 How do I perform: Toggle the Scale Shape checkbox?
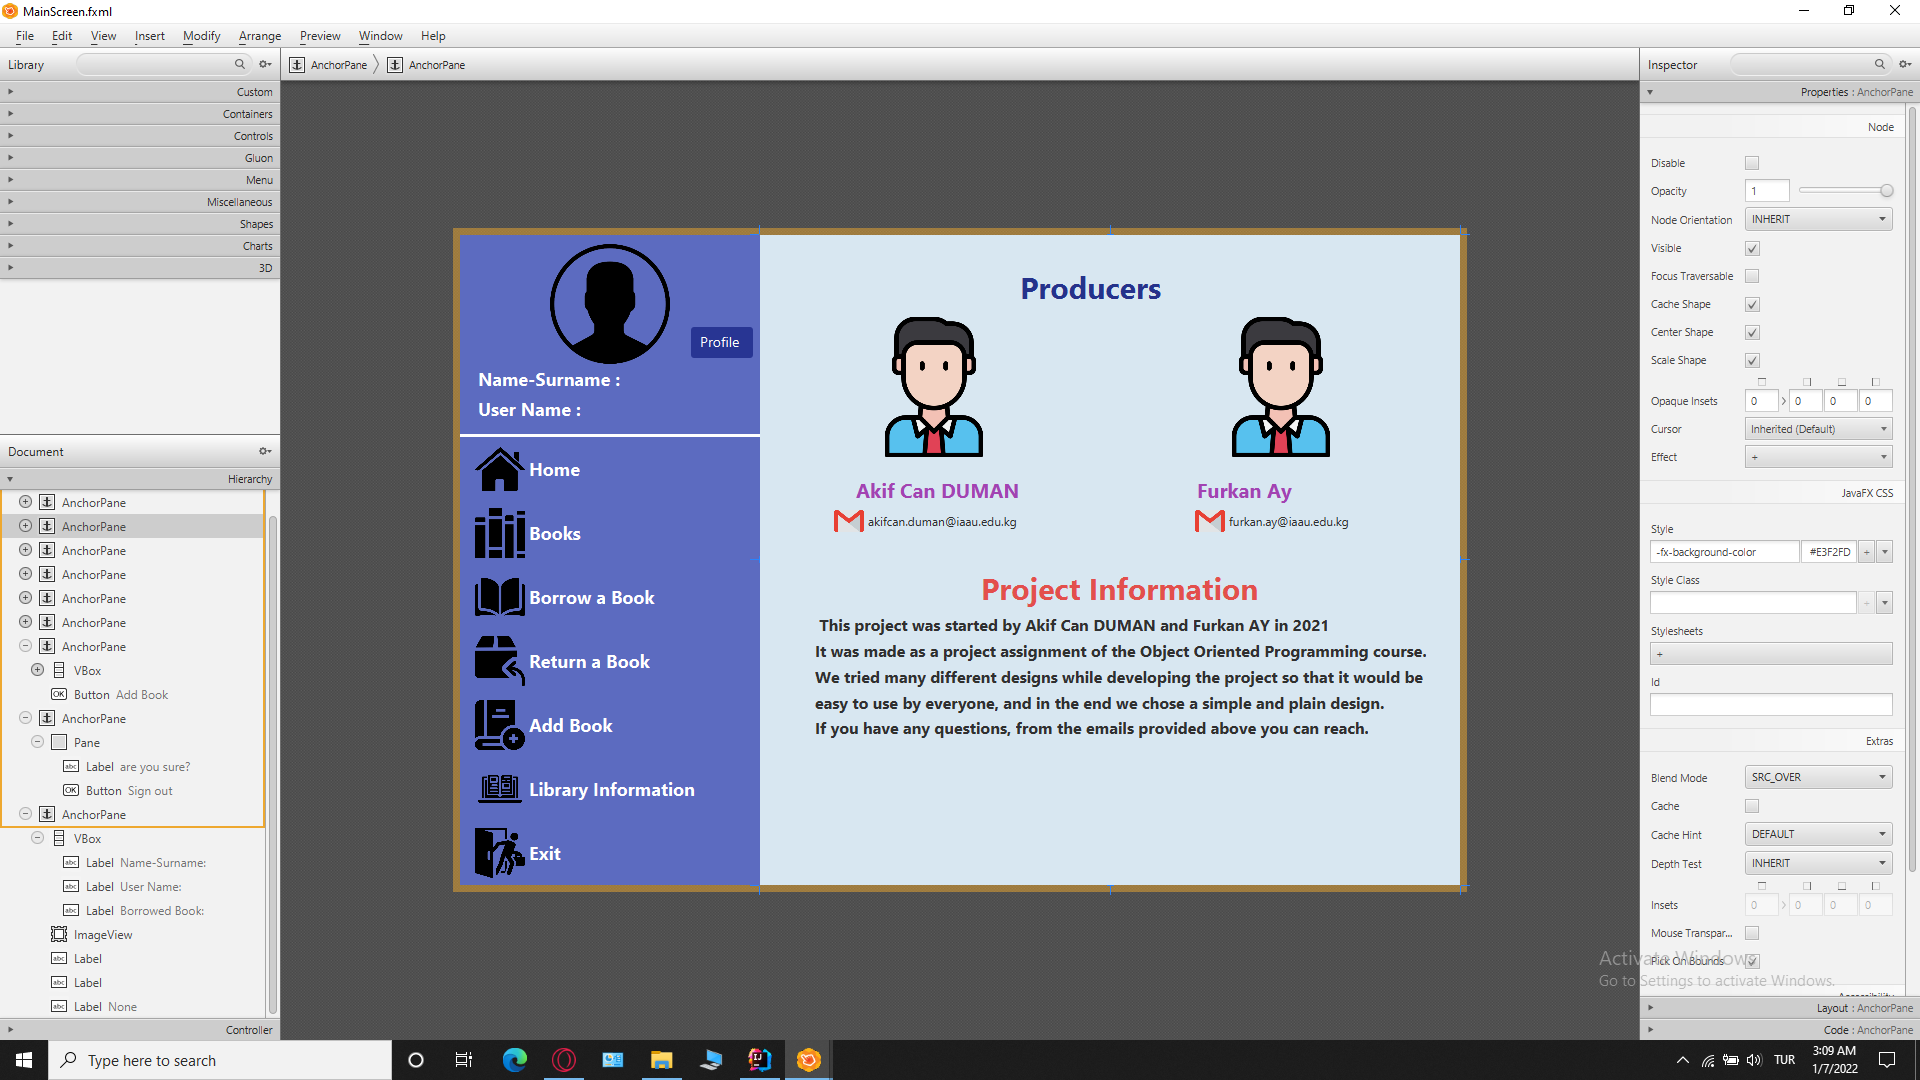coord(1752,360)
